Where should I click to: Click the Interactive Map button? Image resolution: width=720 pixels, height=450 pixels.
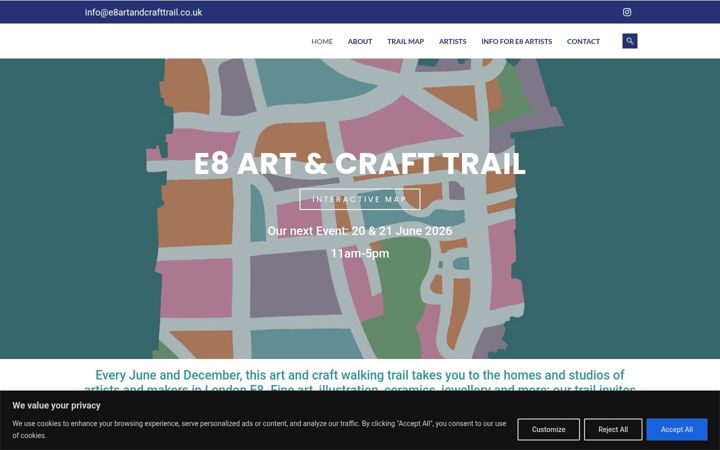[x=360, y=199]
